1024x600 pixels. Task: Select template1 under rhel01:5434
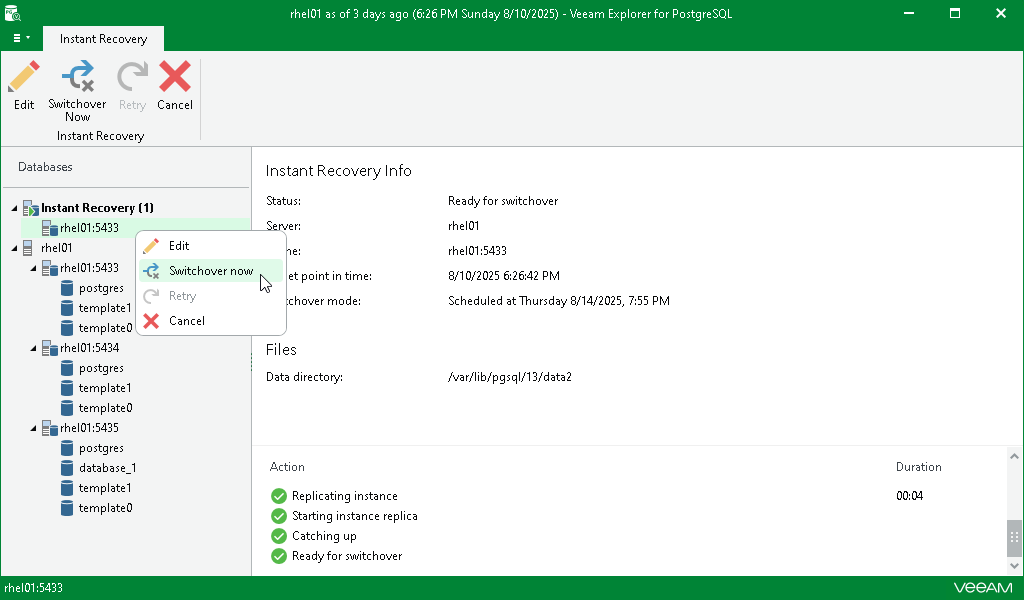105,388
